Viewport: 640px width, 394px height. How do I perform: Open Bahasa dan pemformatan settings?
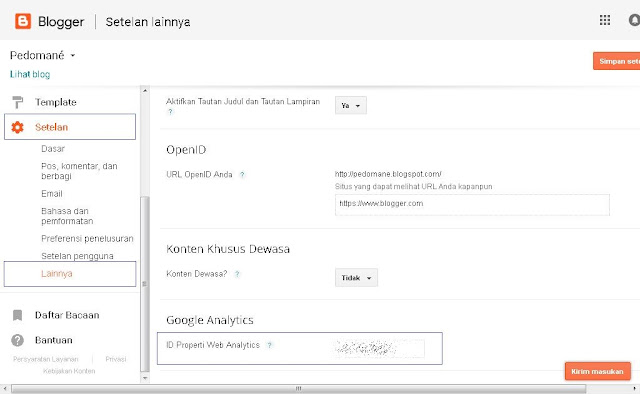[x=67, y=216]
